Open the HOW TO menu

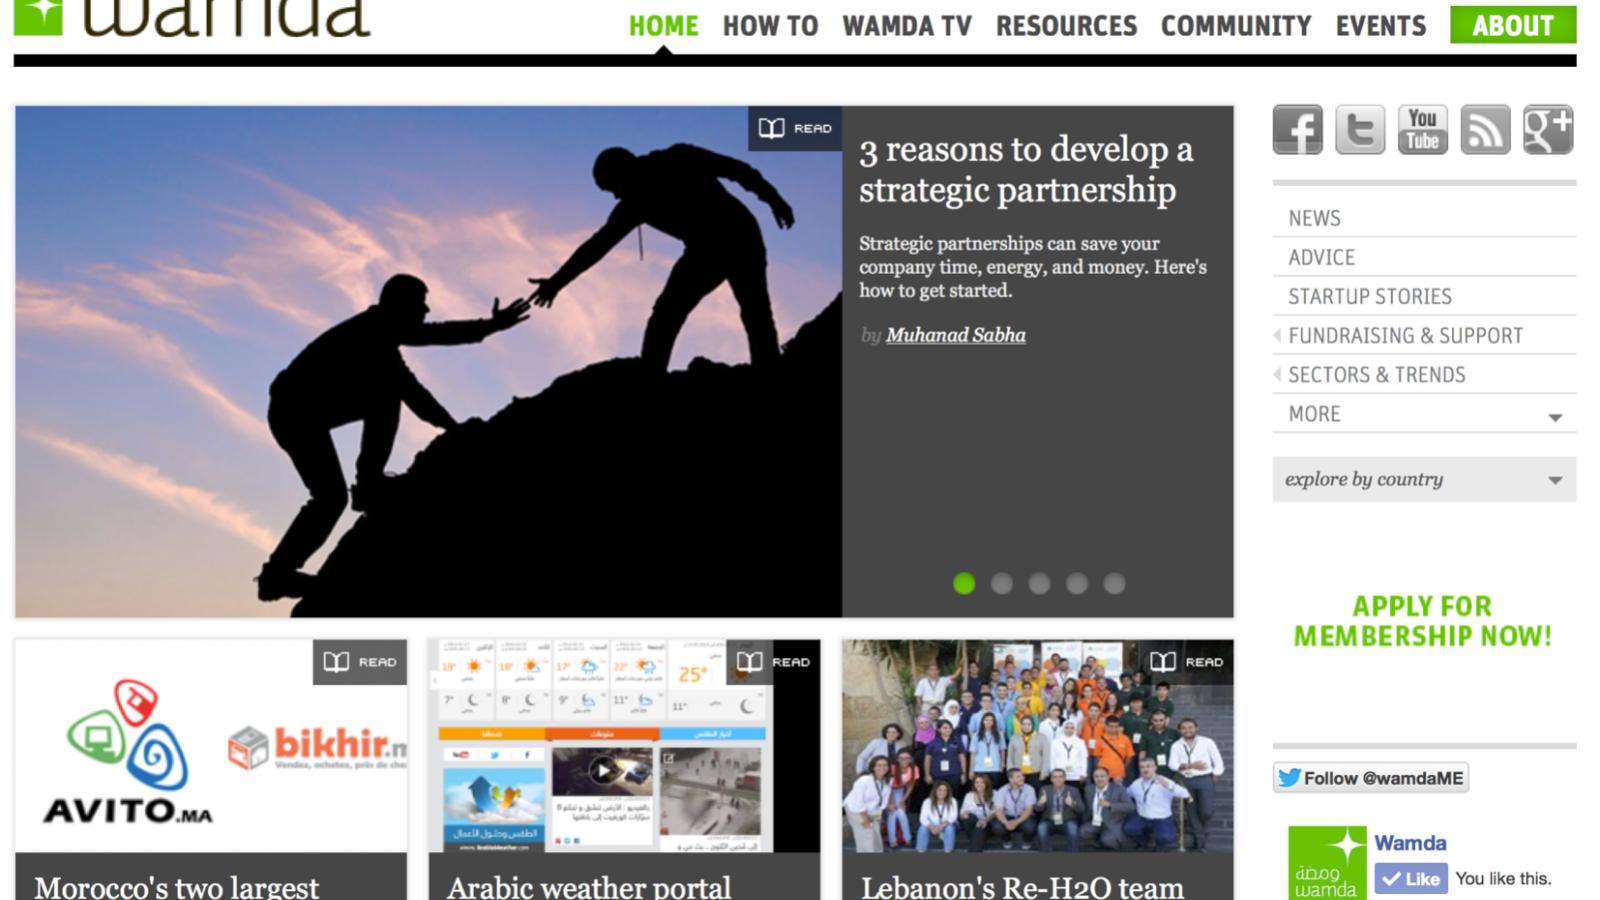[x=770, y=26]
